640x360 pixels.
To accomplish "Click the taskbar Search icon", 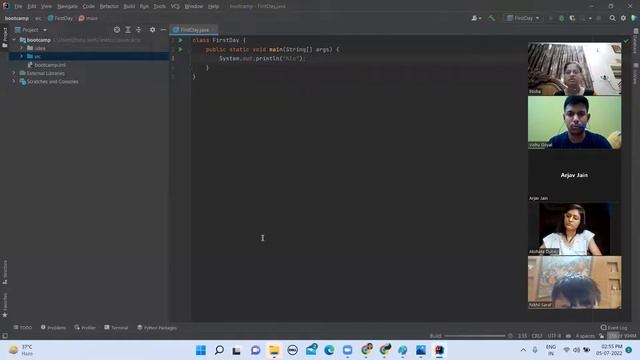I will click(219, 350).
